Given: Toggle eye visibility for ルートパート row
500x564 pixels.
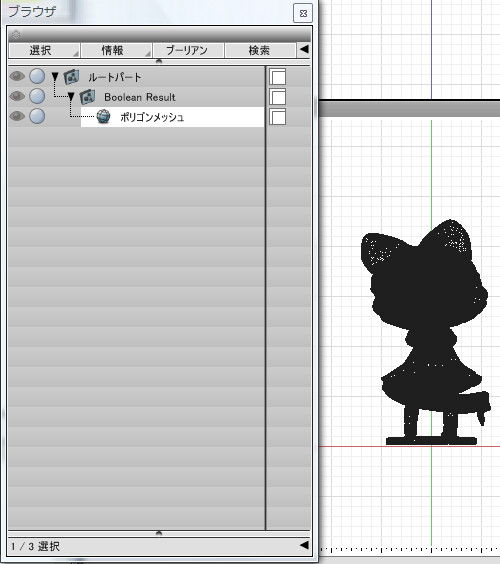Looking at the screenshot, I should [x=17, y=76].
